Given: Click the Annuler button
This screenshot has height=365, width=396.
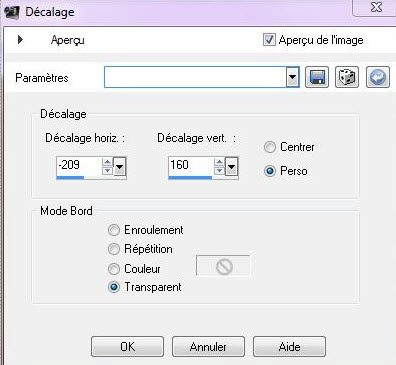Looking at the screenshot, I should (208, 347).
